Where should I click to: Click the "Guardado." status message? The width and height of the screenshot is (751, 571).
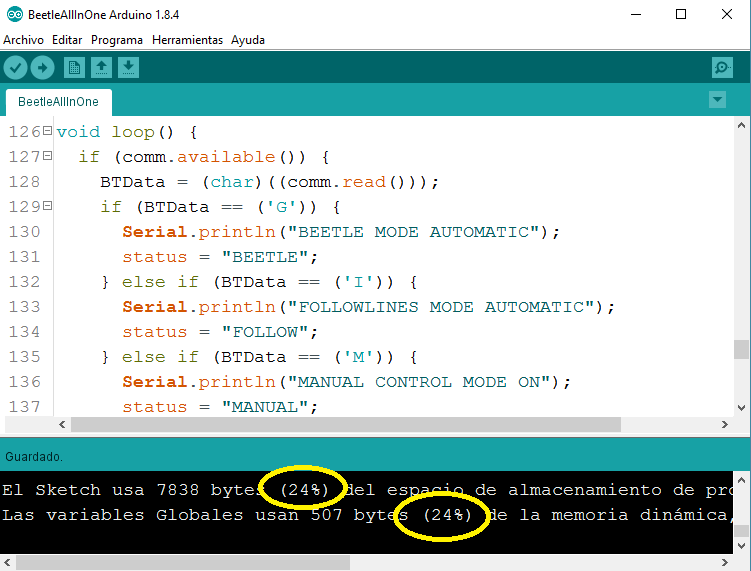[x=34, y=457]
